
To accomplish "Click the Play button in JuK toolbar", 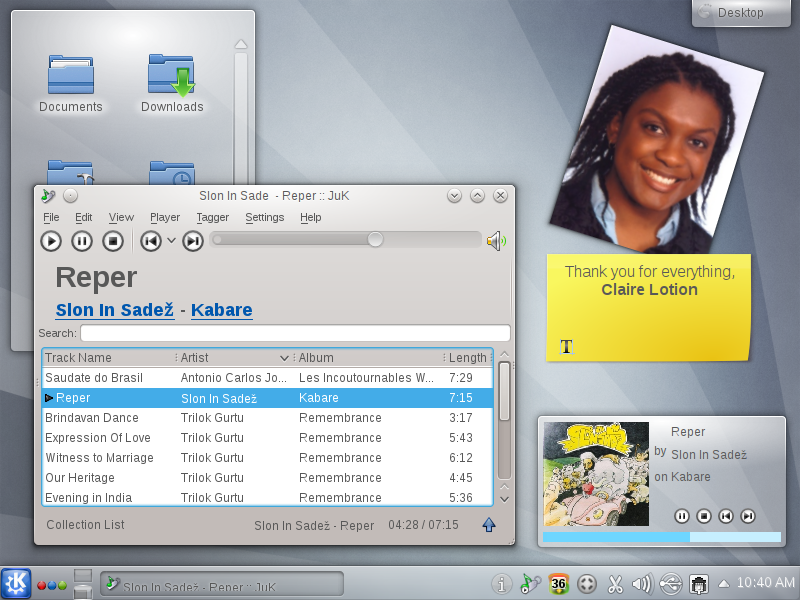I will (x=51, y=241).
